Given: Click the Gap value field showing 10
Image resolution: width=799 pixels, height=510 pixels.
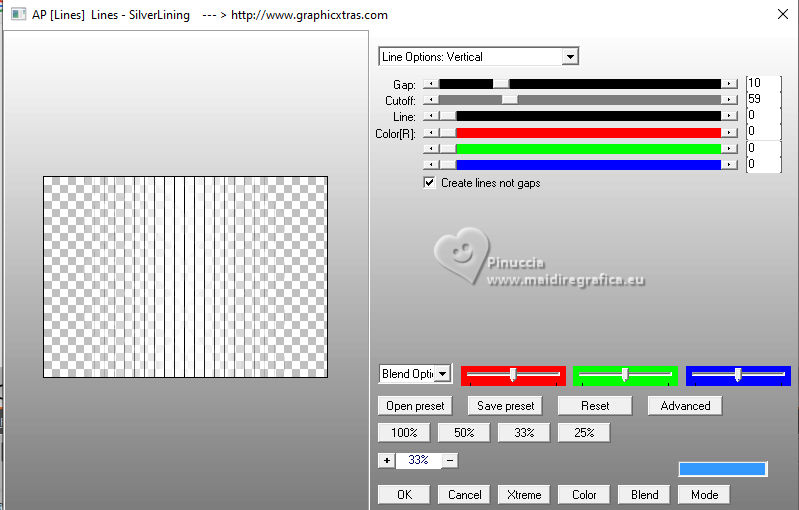Looking at the screenshot, I should pyautogui.click(x=763, y=83).
